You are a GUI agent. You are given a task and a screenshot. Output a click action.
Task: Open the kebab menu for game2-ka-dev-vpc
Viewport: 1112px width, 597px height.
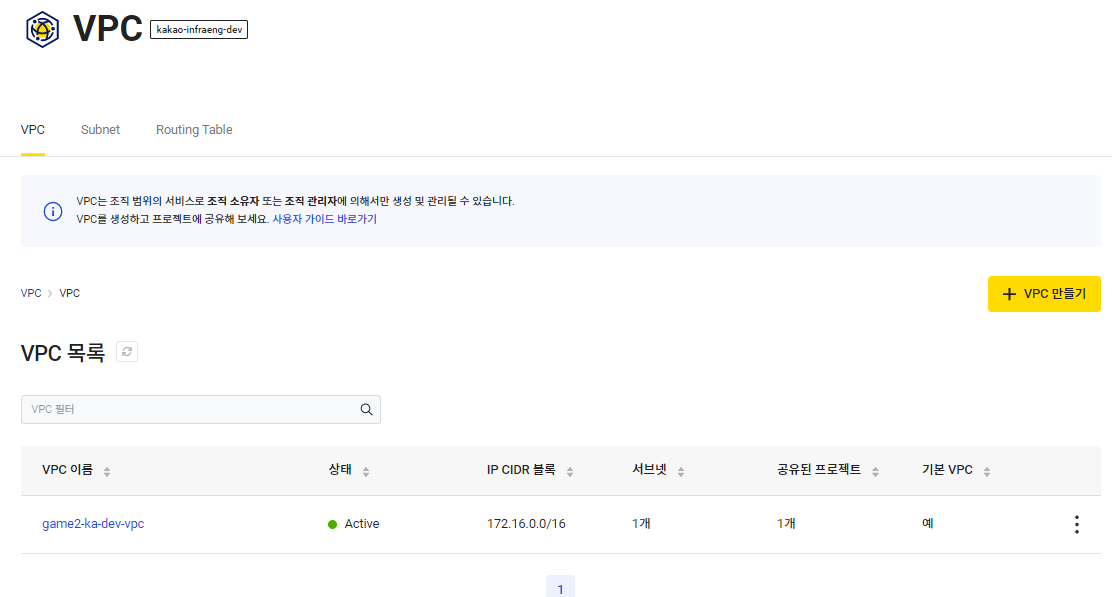1076,523
